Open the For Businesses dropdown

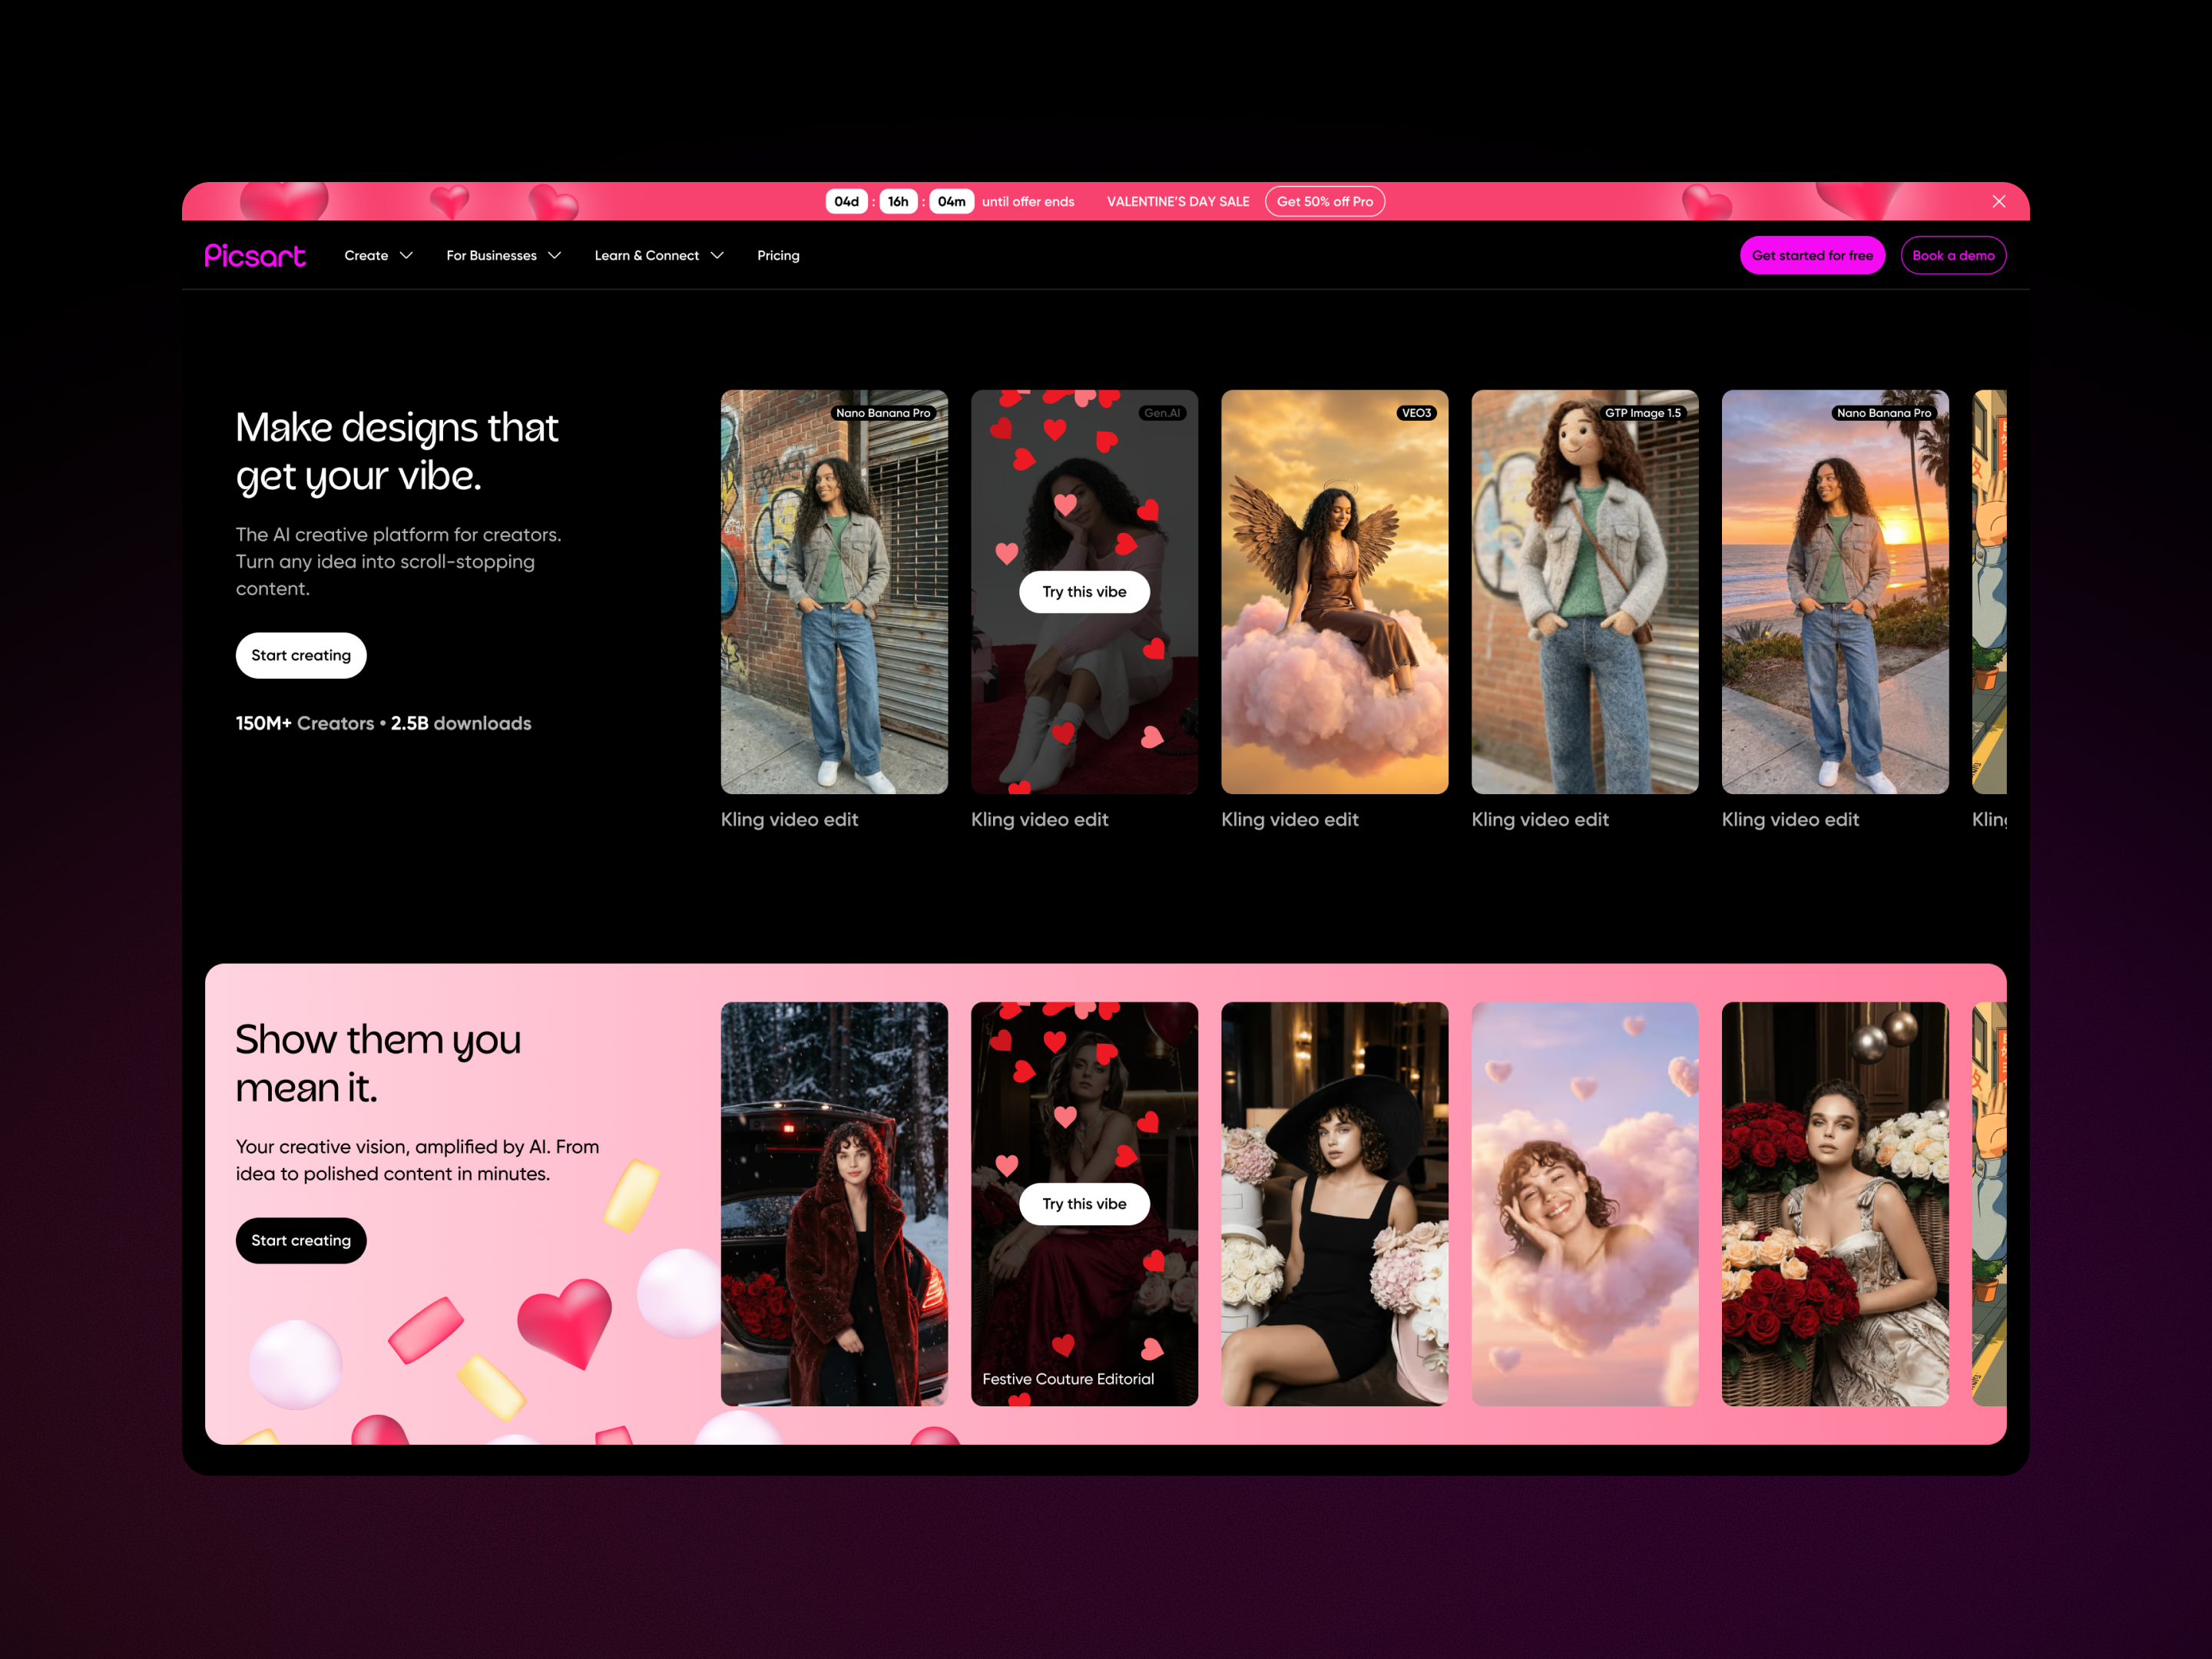pos(503,256)
